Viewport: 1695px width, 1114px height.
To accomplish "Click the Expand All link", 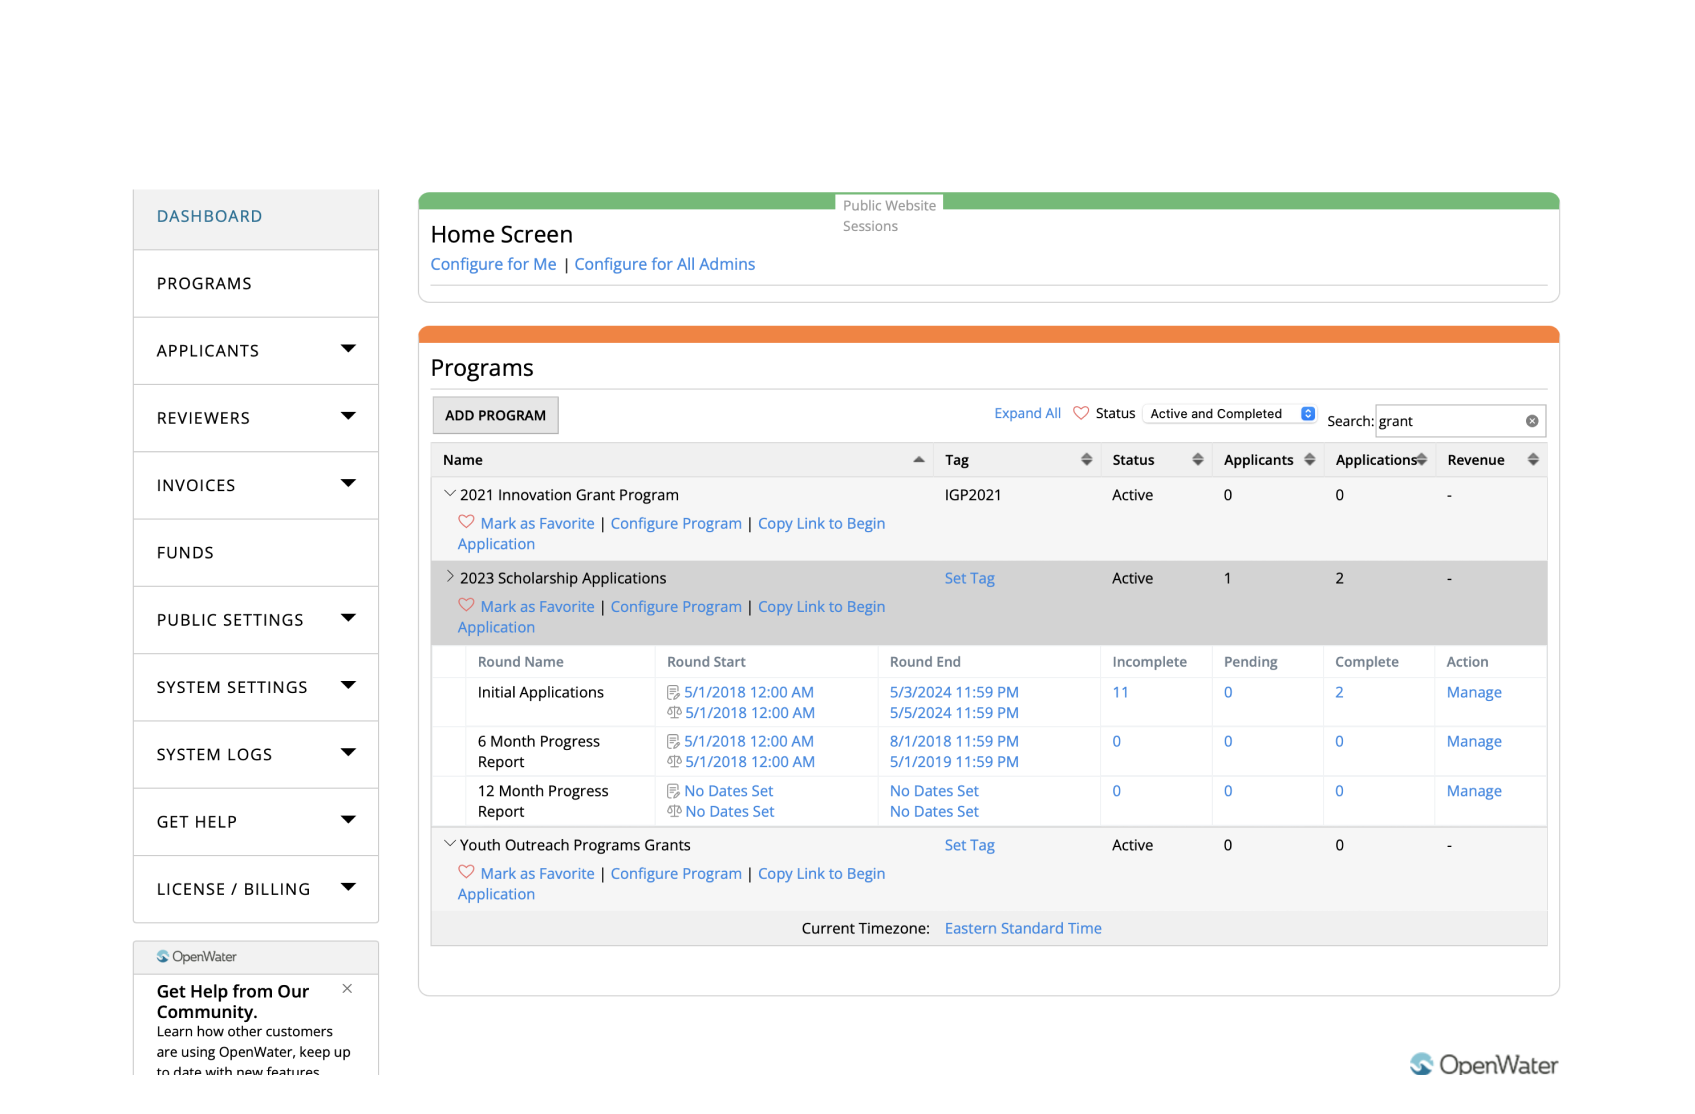I will coord(1027,413).
